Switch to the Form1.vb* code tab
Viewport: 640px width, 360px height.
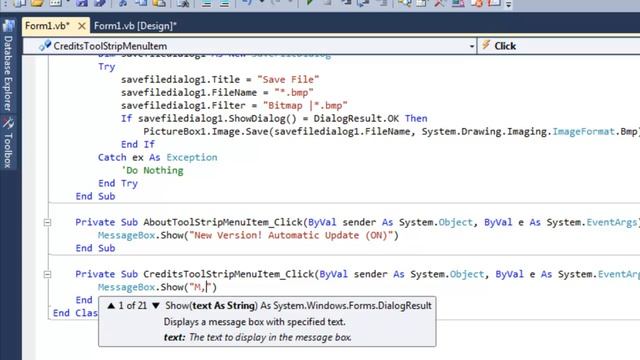[47, 26]
